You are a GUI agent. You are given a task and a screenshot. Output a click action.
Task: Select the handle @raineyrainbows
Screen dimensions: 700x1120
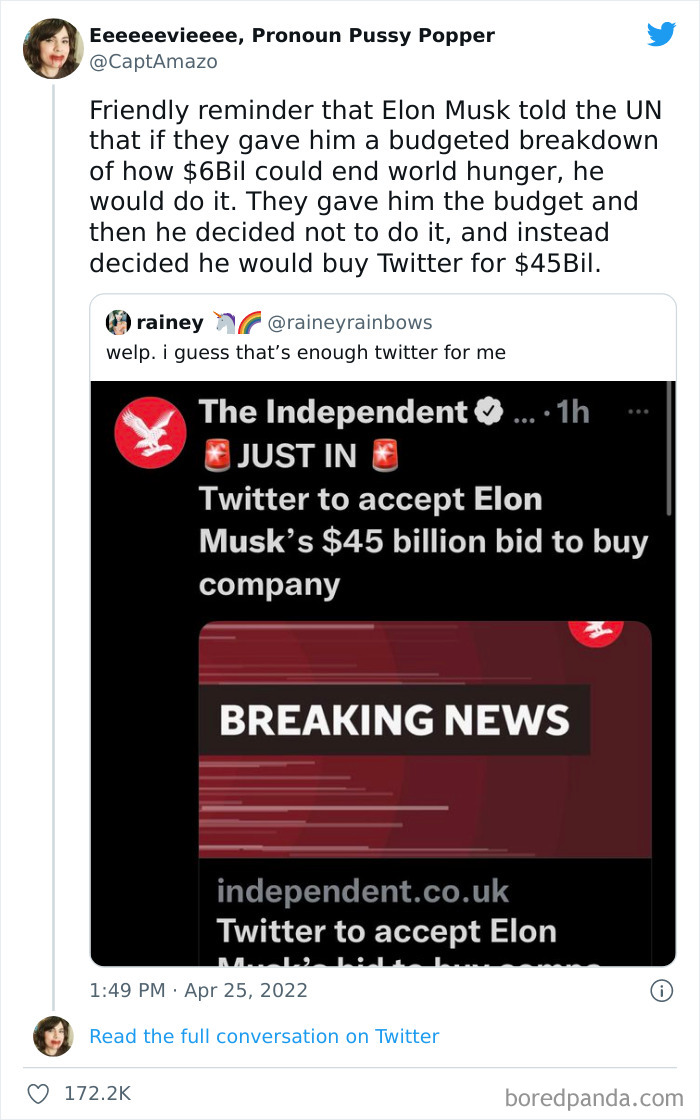(x=350, y=322)
